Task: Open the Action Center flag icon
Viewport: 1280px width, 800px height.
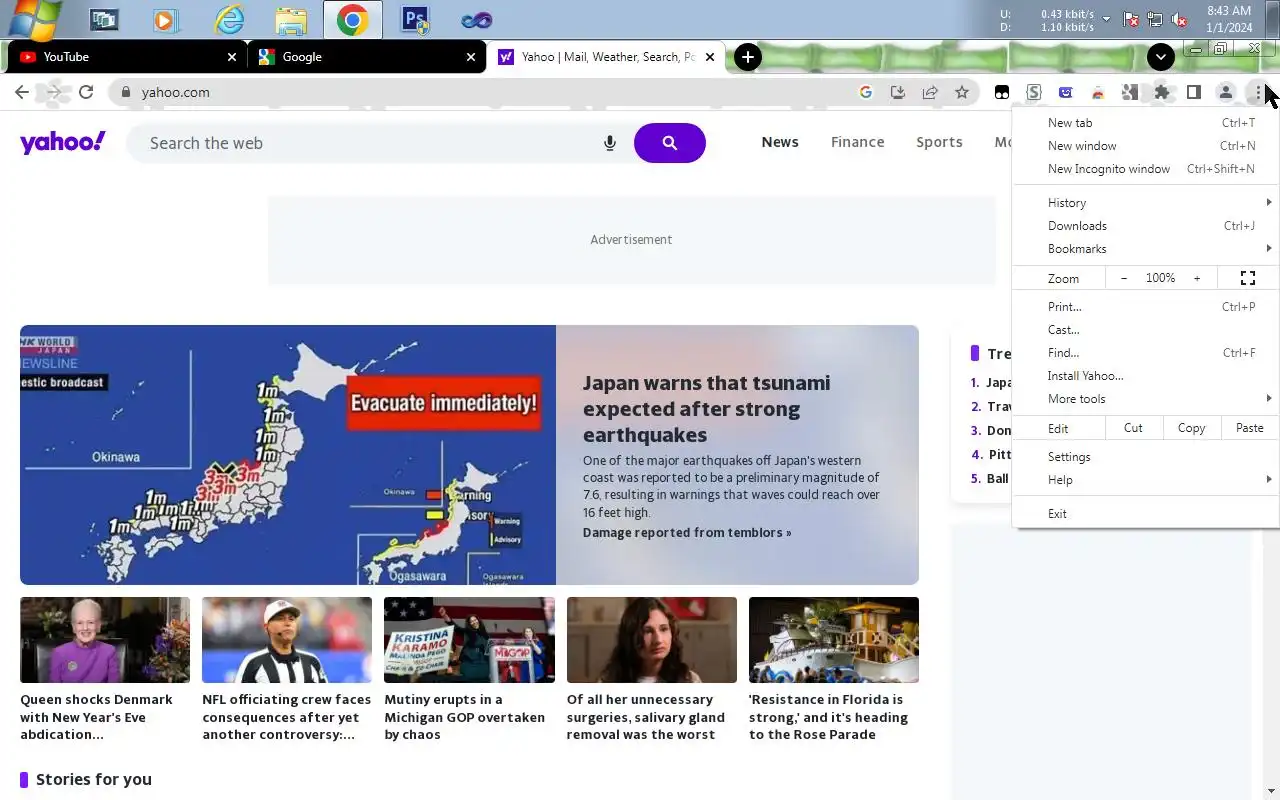Action: point(1131,19)
